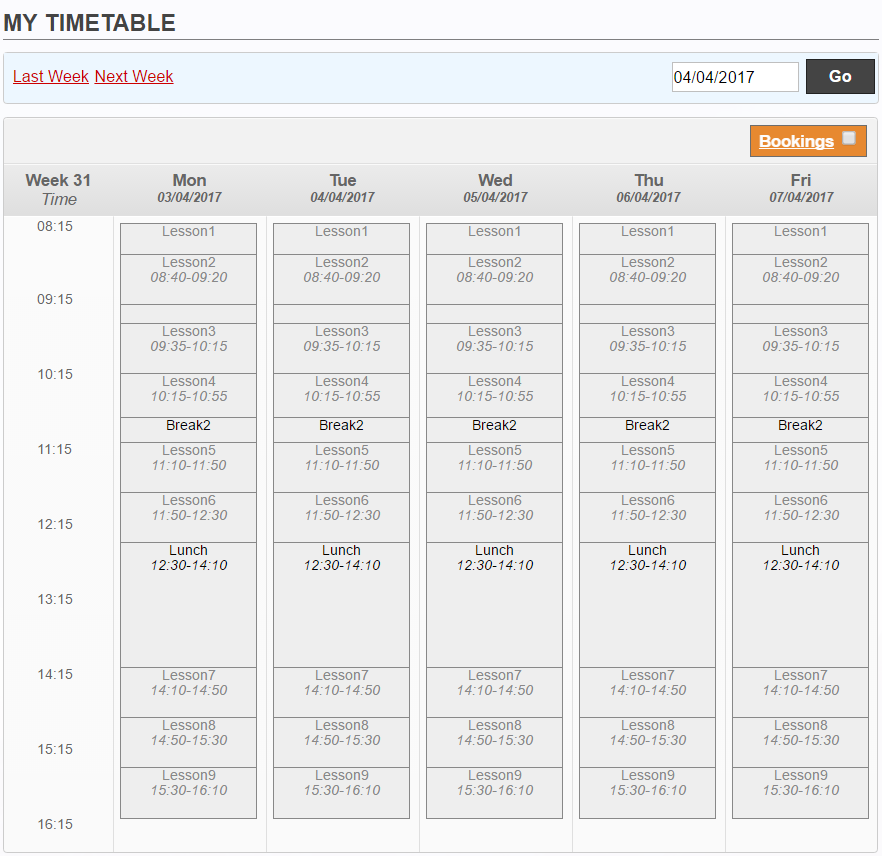882x856 pixels.
Task: Click the 13:15 time label
Action: 55,599
